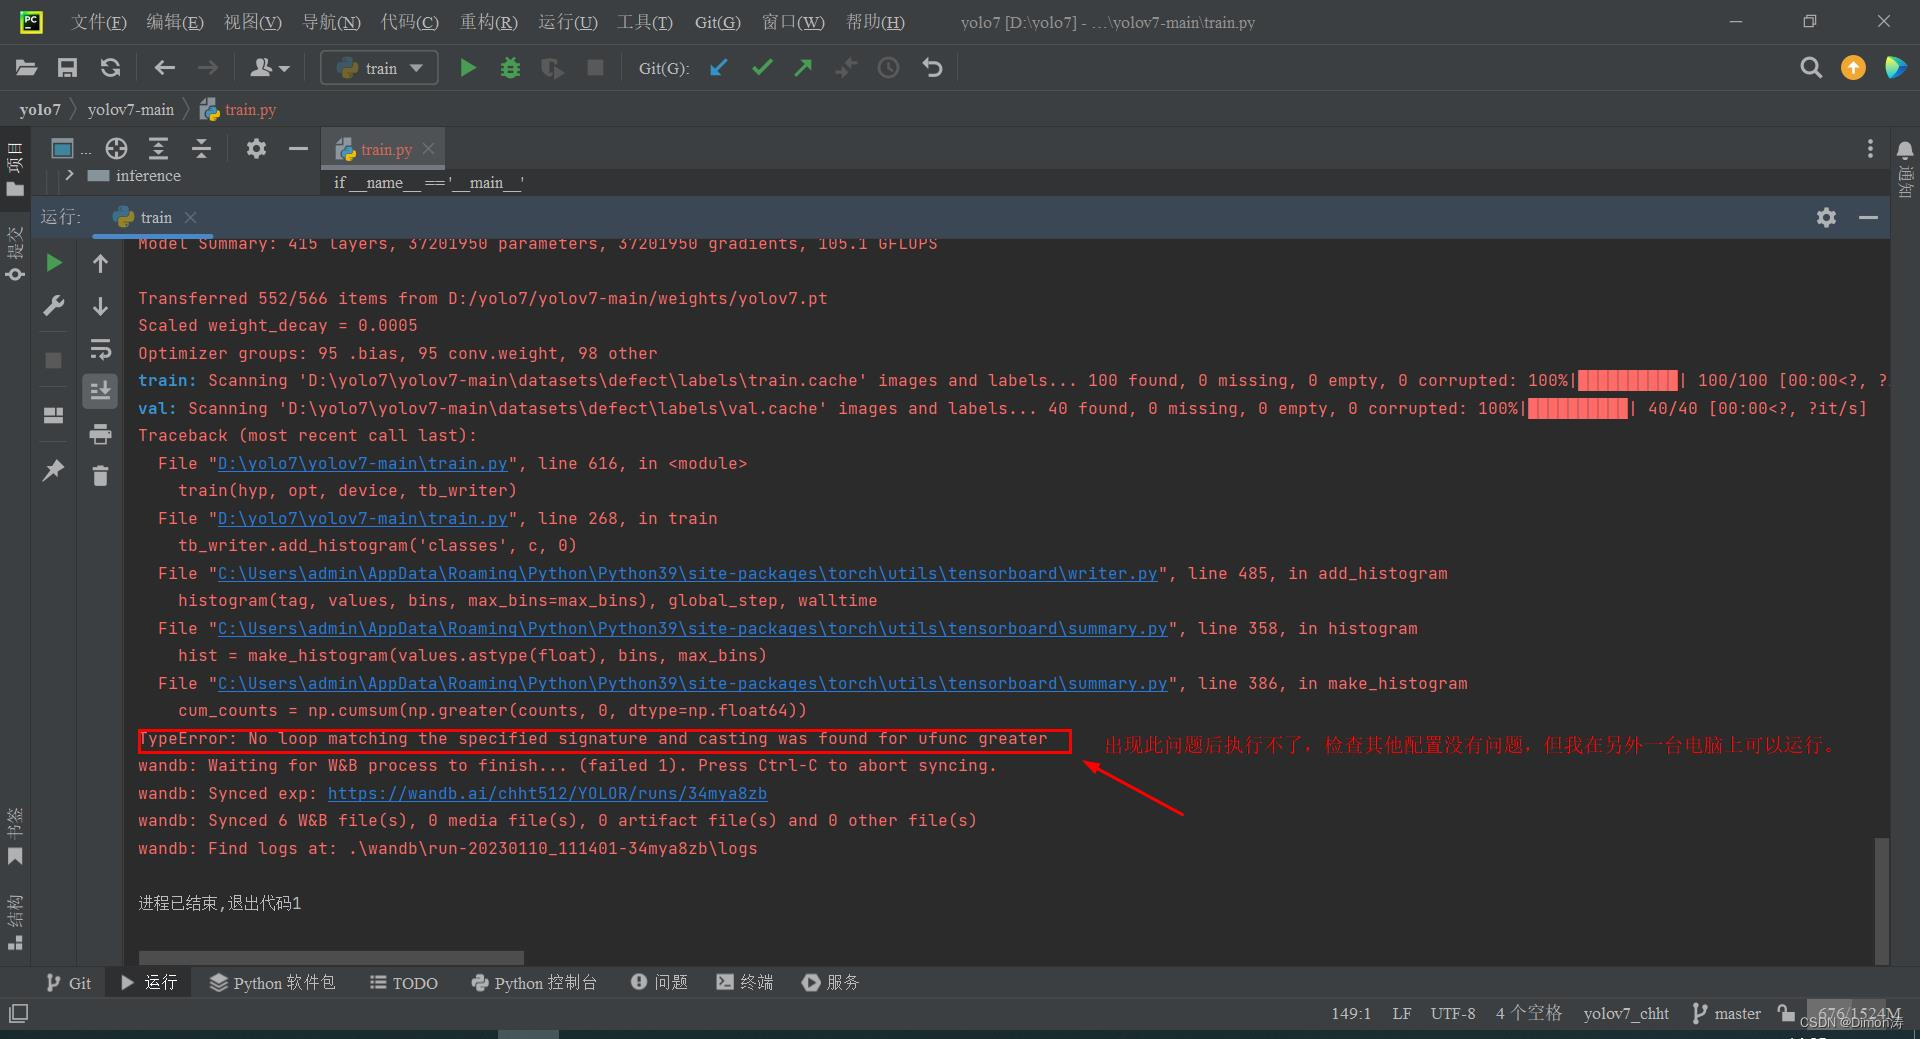Open the 运行(U) menu
The height and width of the screenshot is (1039, 1920).
567,21
